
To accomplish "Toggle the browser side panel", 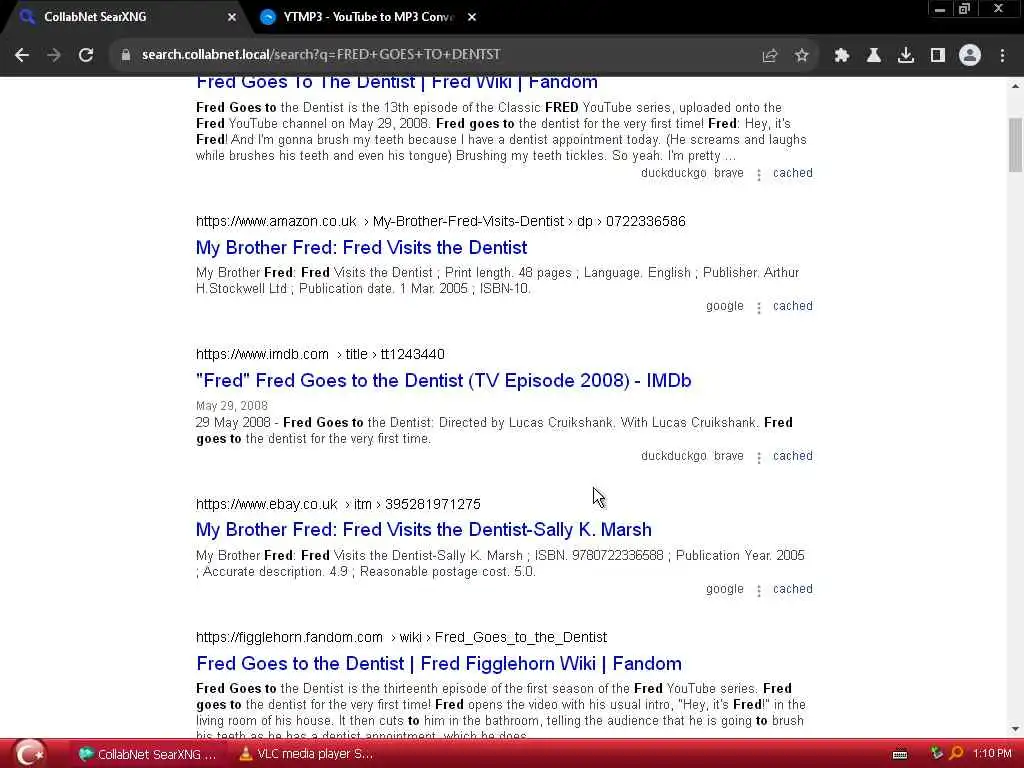I will pyautogui.click(x=938, y=56).
